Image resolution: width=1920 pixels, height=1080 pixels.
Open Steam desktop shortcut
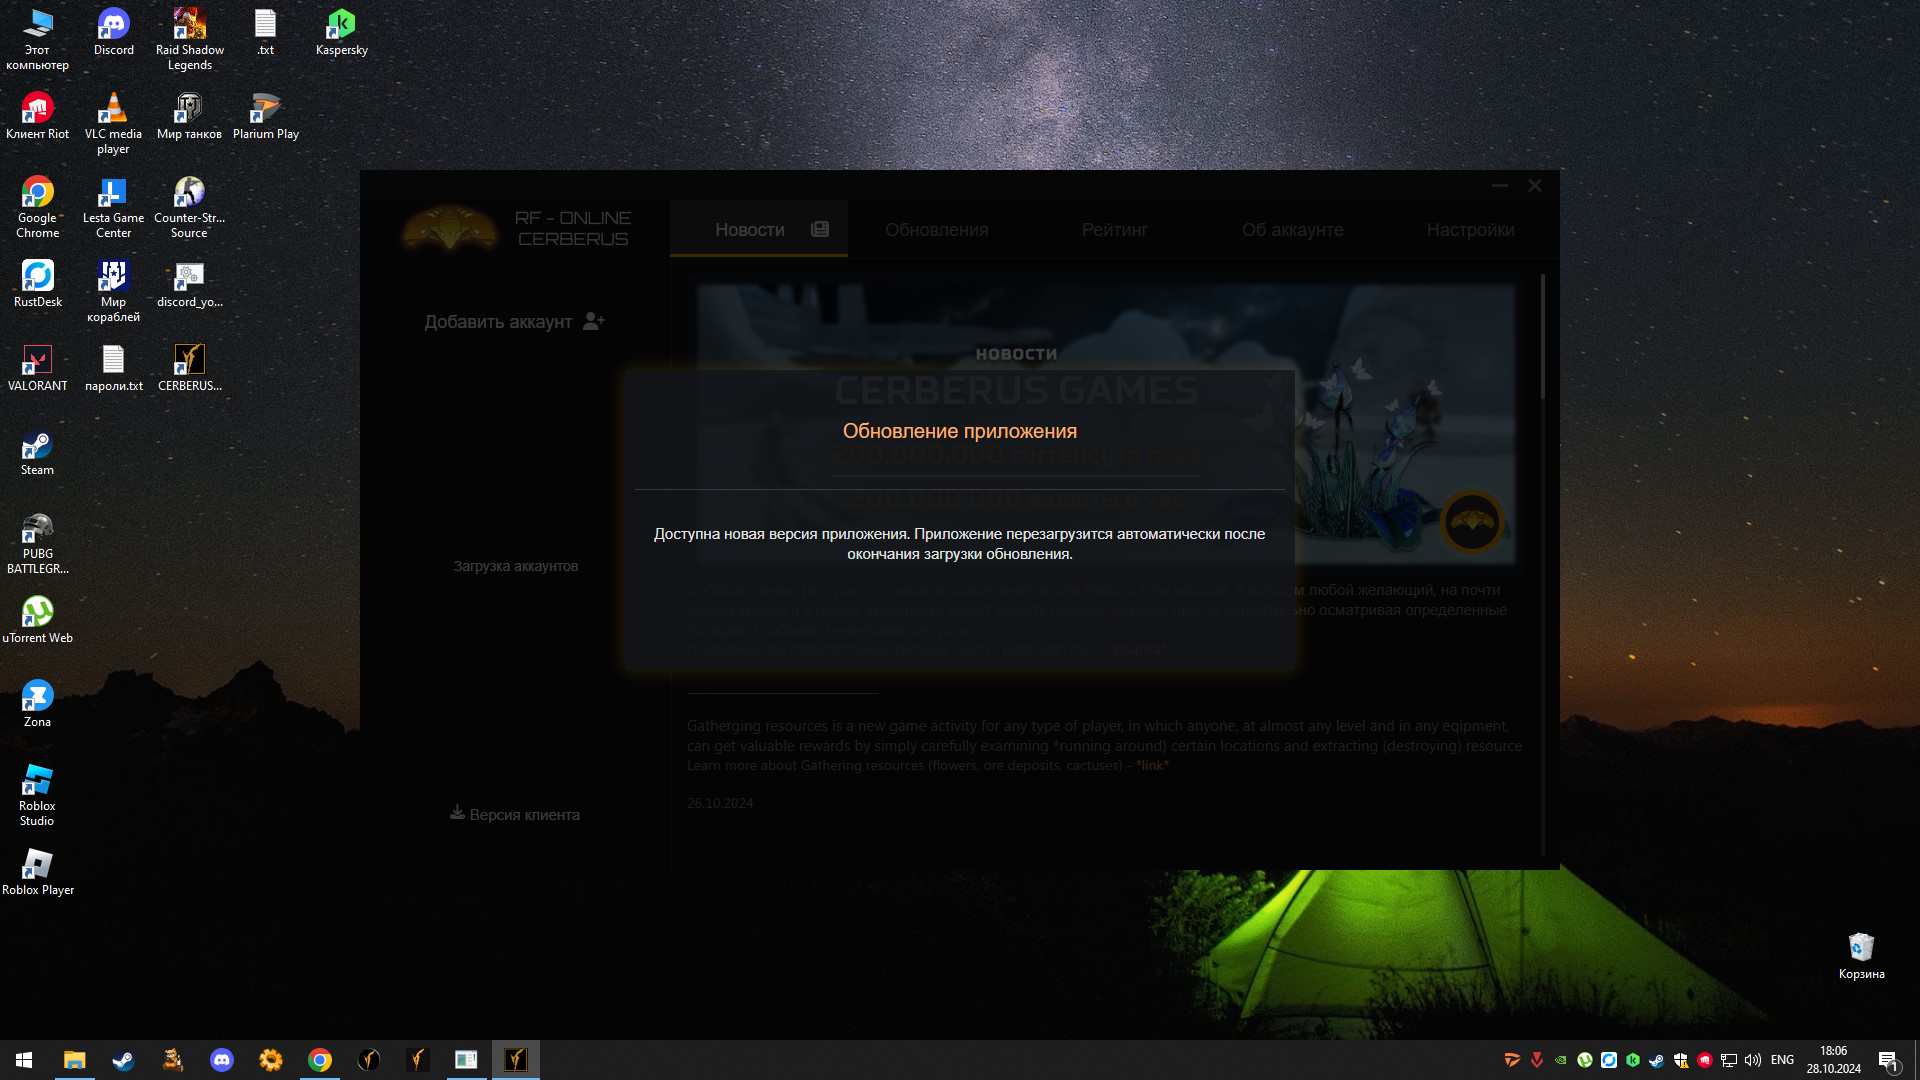pos(37,453)
